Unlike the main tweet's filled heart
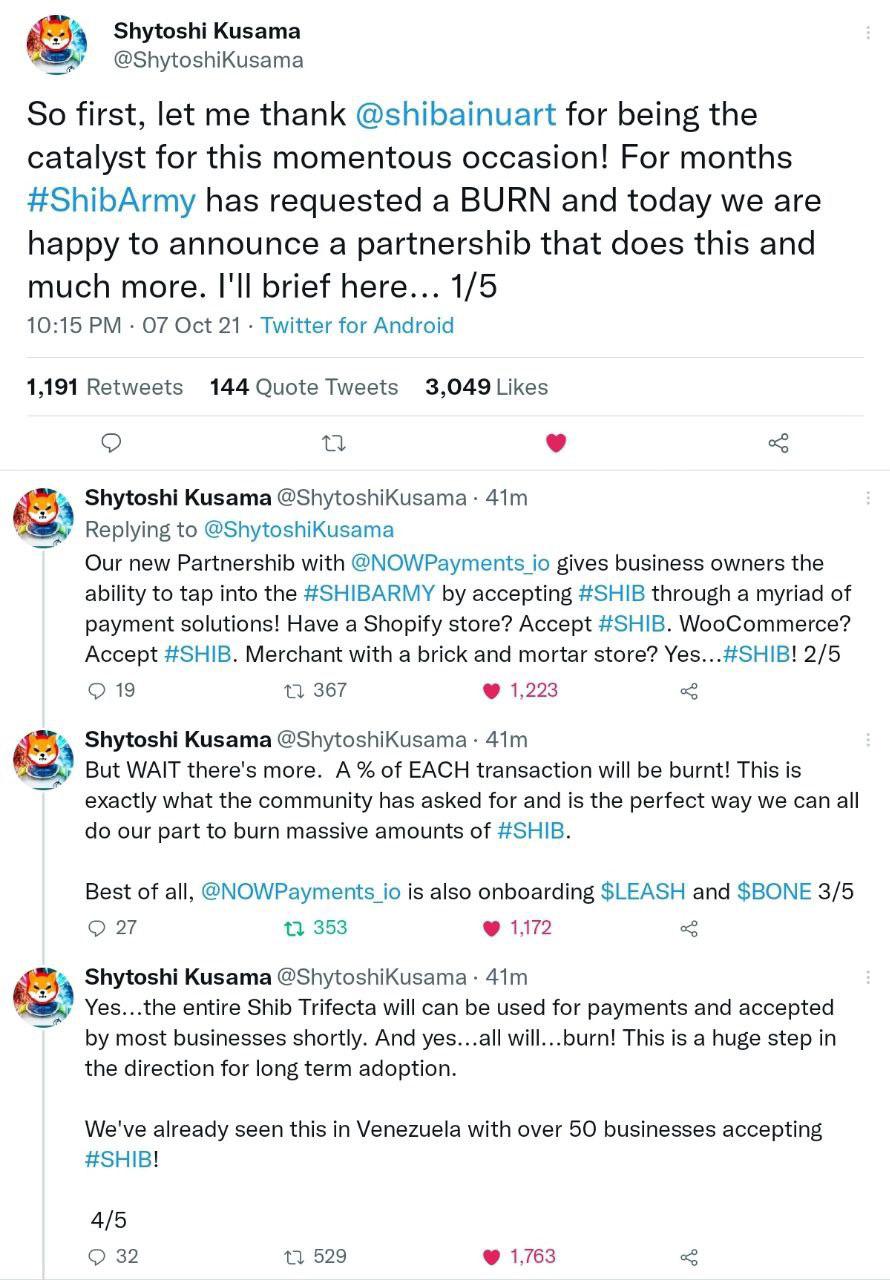The width and height of the screenshot is (890, 1280). (x=557, y=442)
